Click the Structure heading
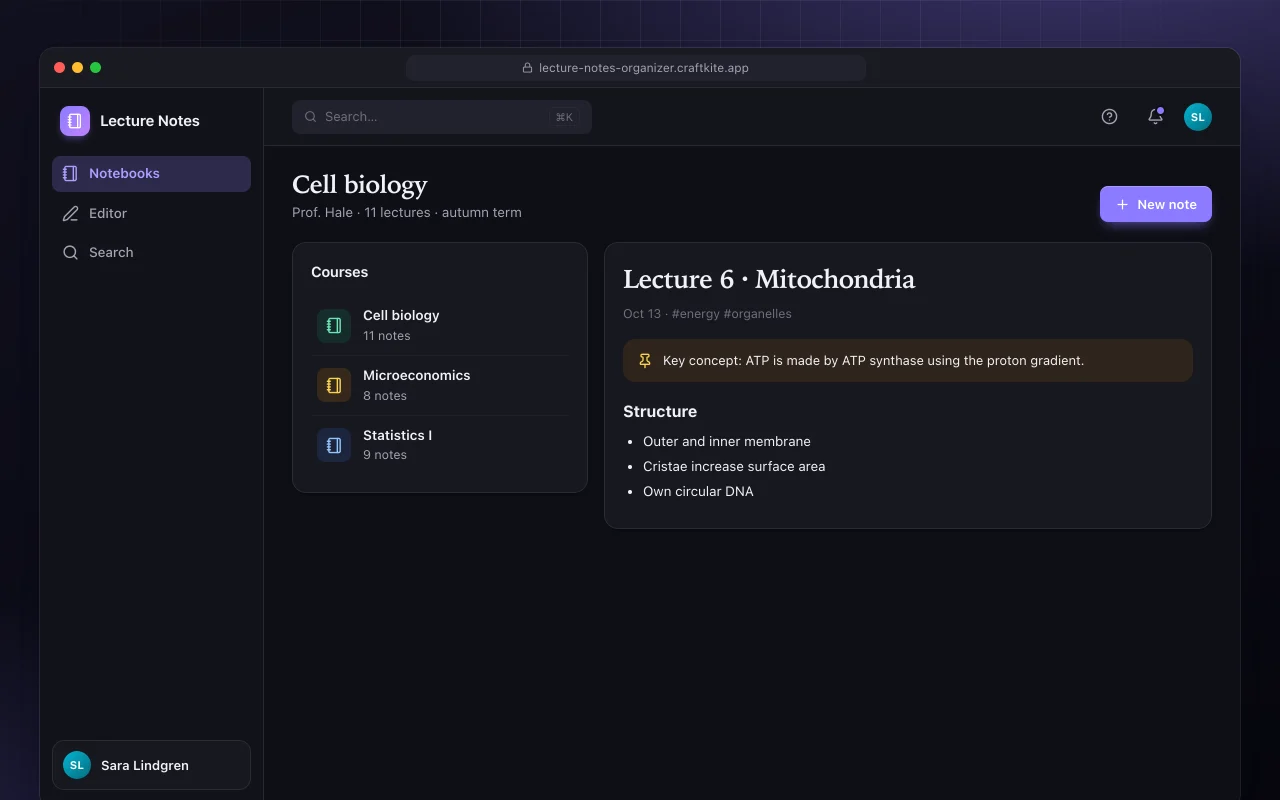The image size is (1280, 800). 660,411
